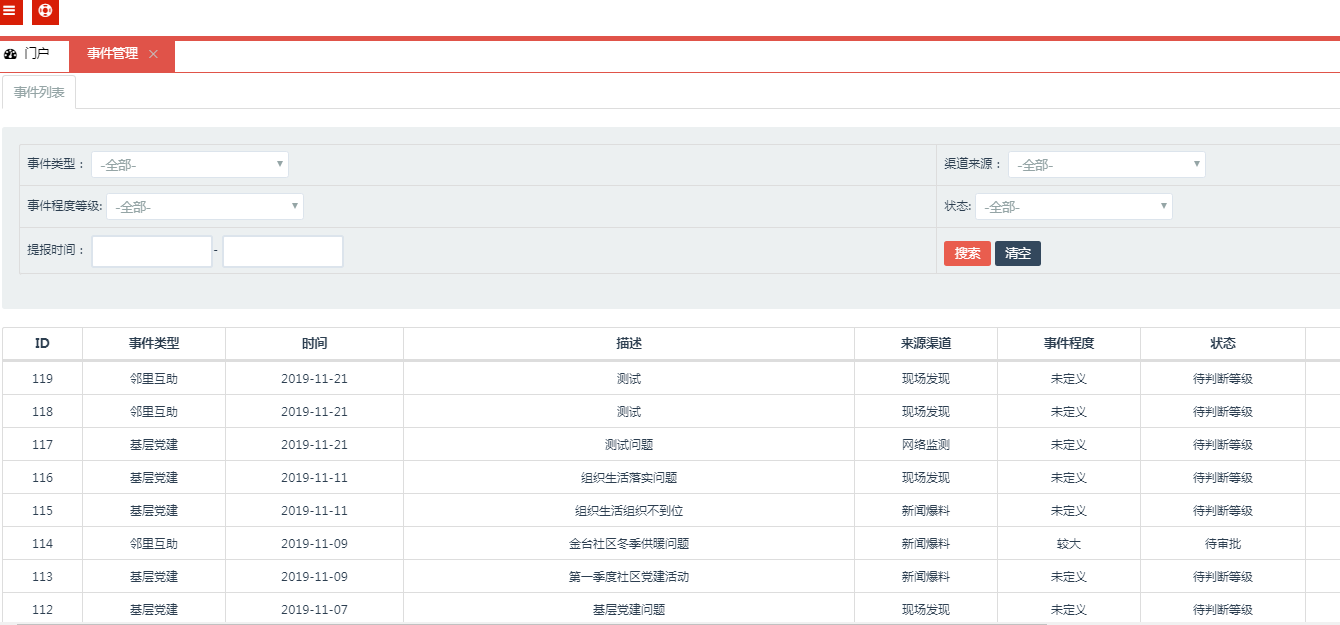Click the 时间 column header
Image resolution: width=1340 pixels, height=625 pixels.
pyautogui.click(x=314, y=343)
